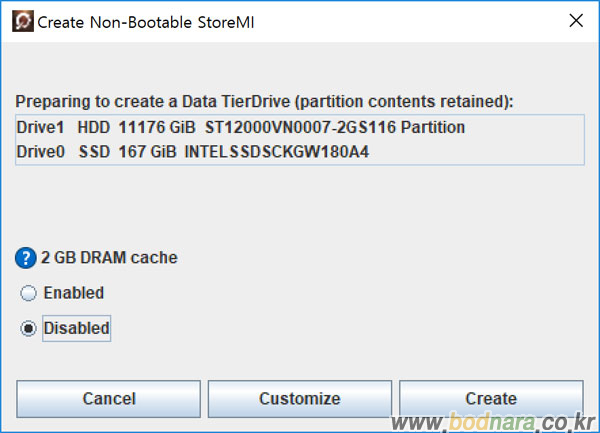Select the Drive1 HDD row in list
Image resolution: width=600 pixels, height=433 pixels.
tap(300, 127)
